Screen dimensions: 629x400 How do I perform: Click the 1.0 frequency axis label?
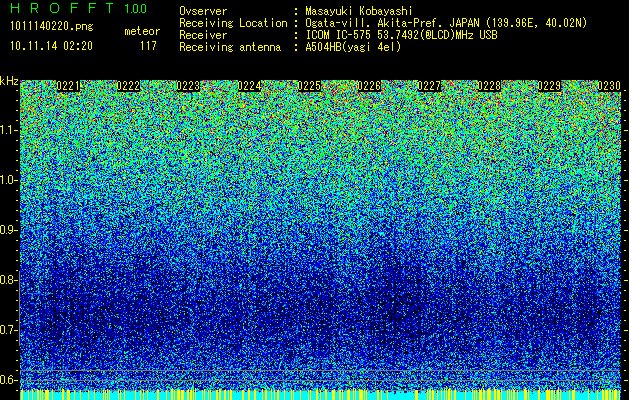tap(8, 181)
